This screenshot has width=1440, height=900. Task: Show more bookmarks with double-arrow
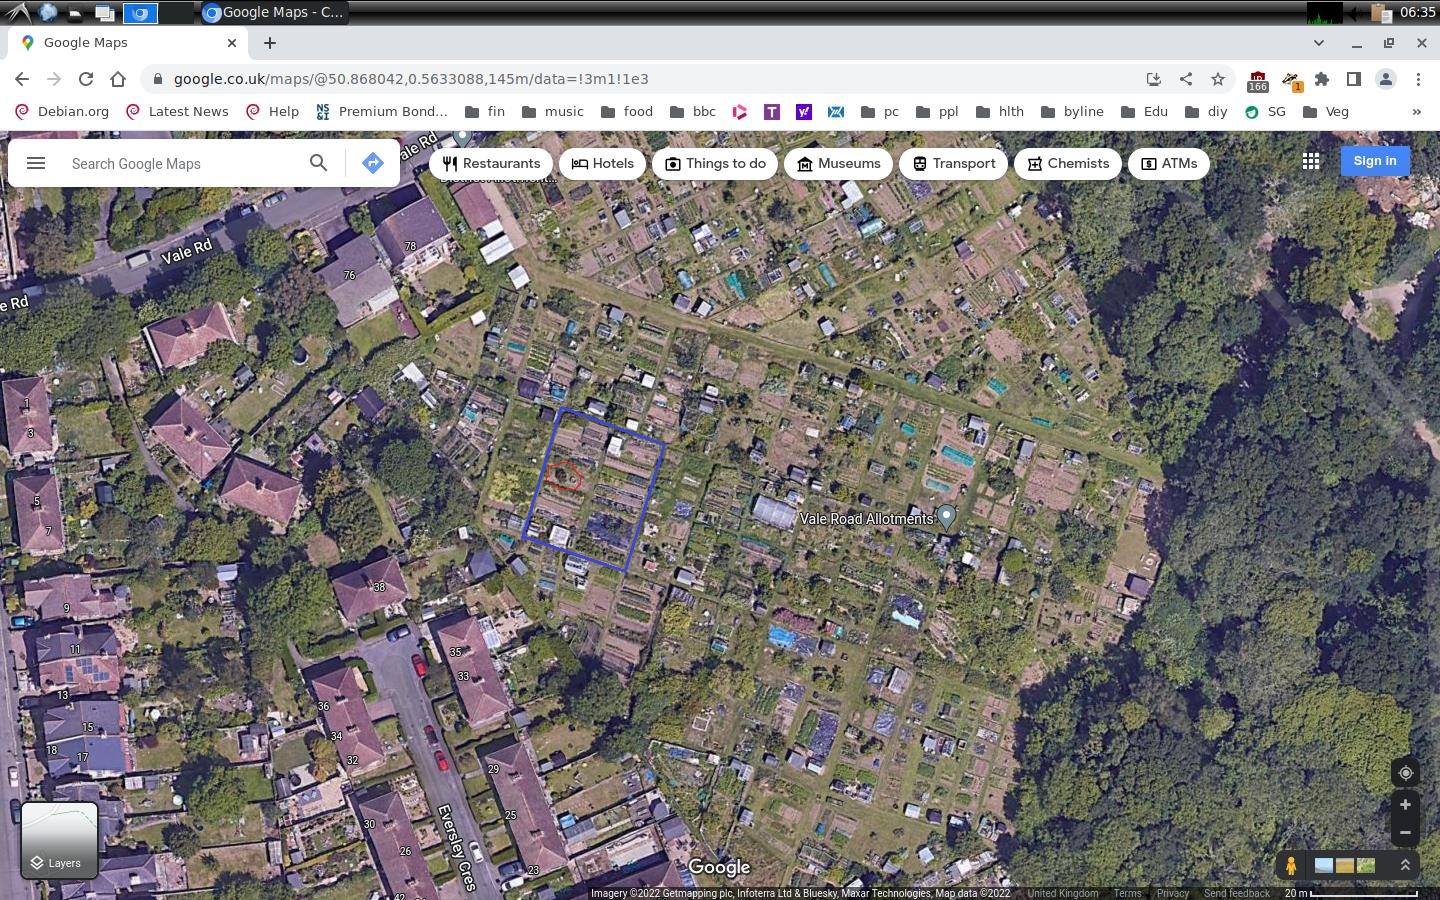1416,111
